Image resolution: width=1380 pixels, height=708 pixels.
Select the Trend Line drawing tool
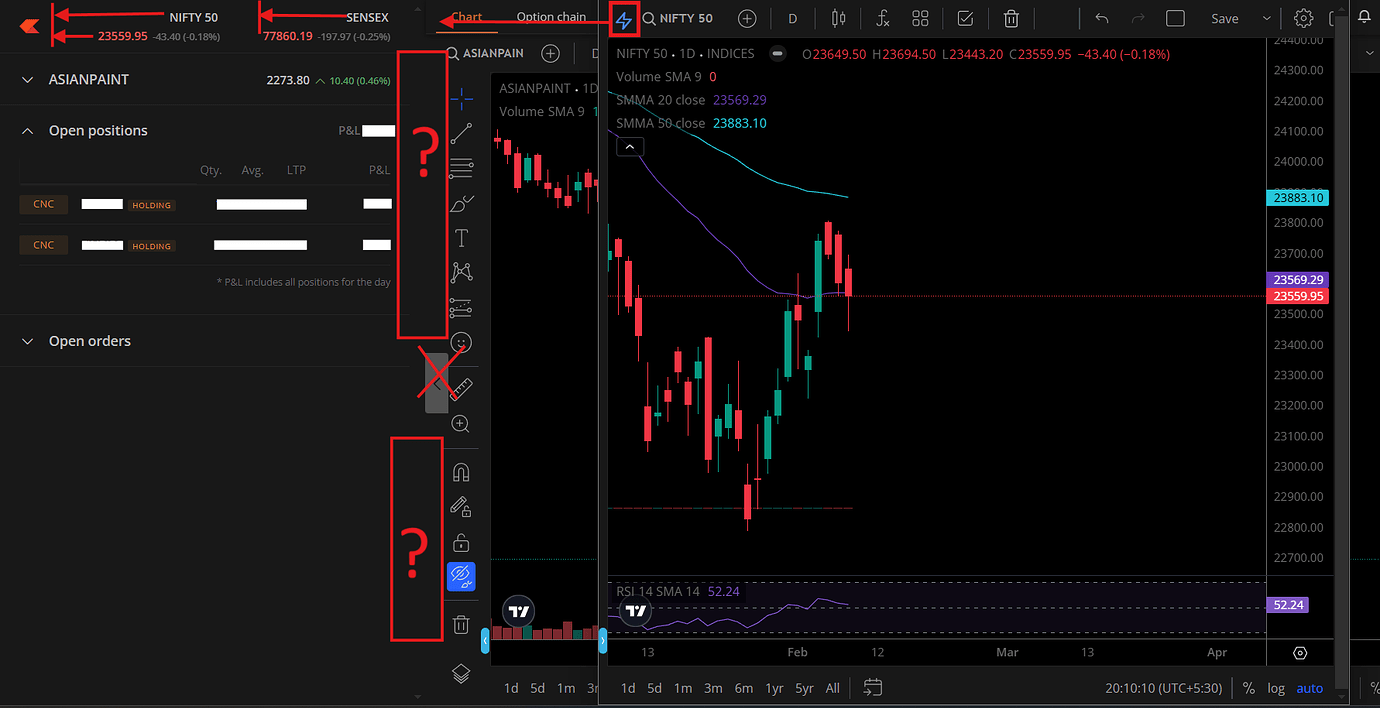coord(461,133)
